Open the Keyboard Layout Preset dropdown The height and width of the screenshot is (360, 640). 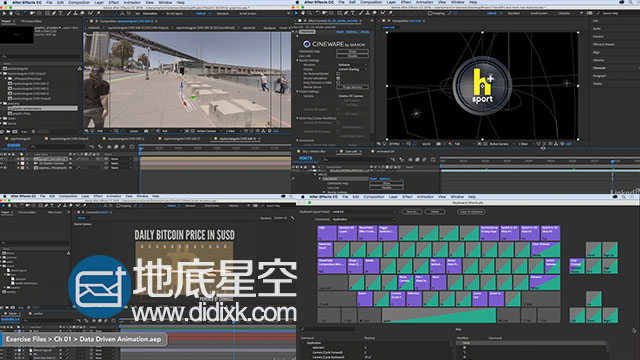[x=364, y=212]
